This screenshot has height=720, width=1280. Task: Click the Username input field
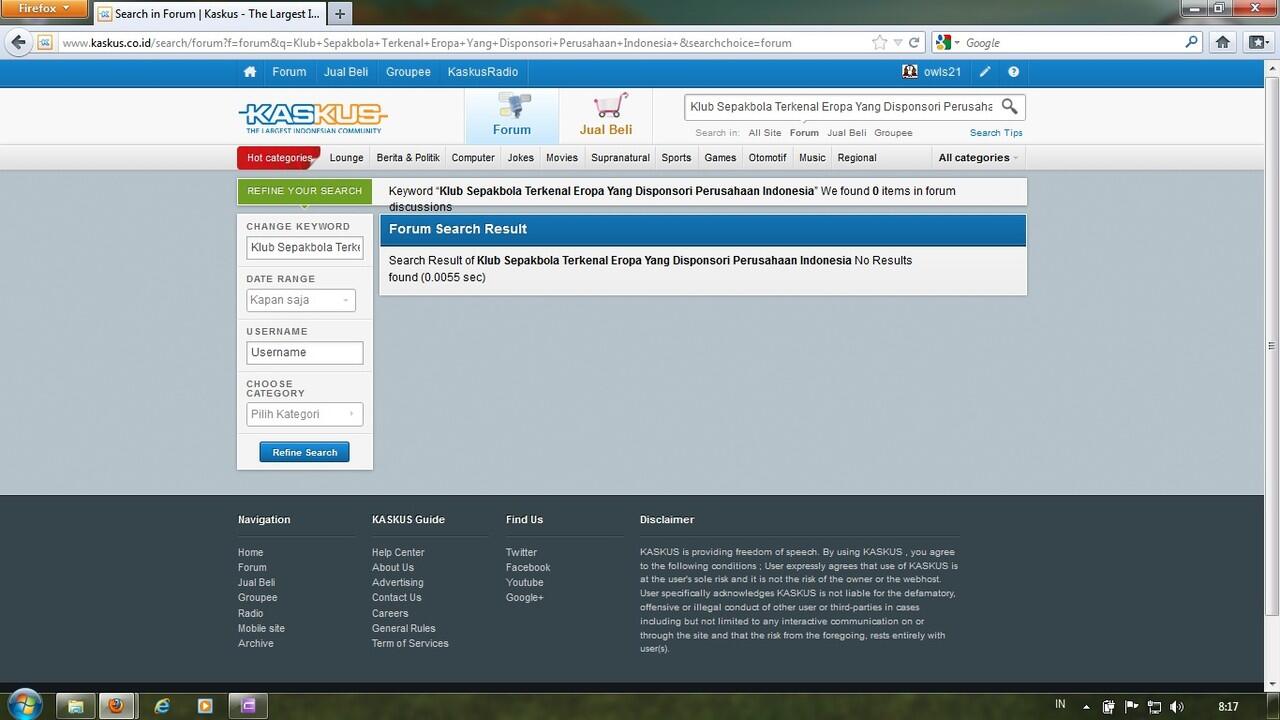point(305,352)
